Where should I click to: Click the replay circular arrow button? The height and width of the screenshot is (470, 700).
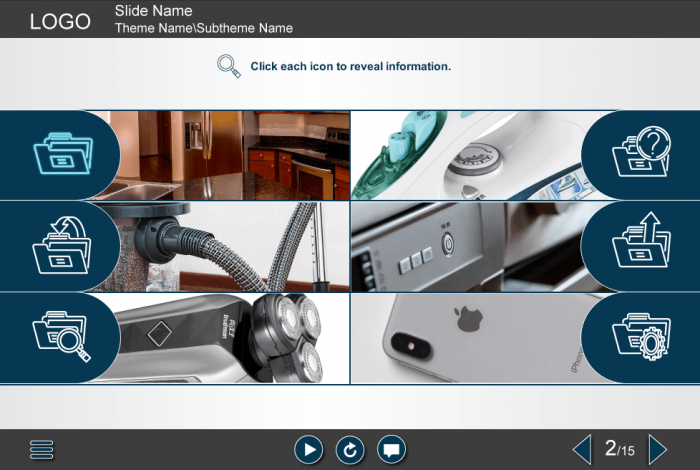coord(350,450)
